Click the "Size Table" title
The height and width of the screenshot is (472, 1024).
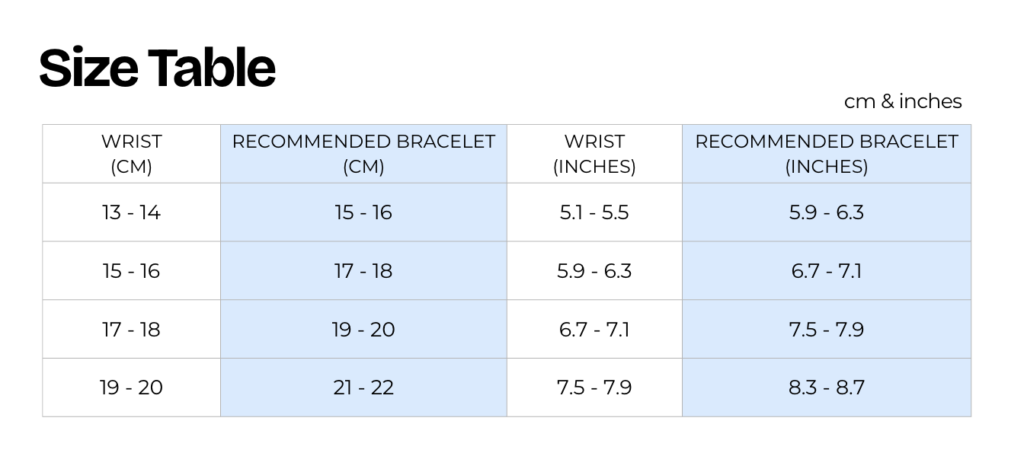click(157, 69)
